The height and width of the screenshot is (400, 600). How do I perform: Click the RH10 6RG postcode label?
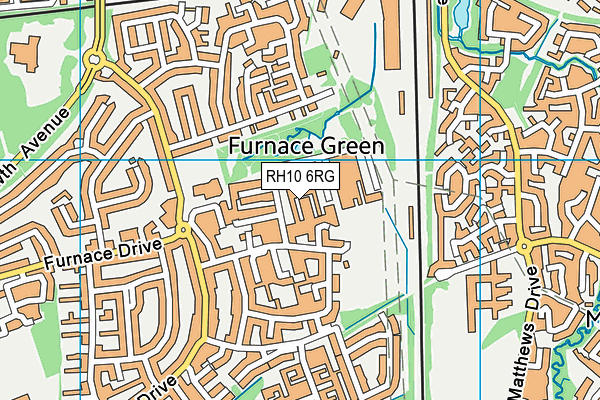[x=300, y=176]
